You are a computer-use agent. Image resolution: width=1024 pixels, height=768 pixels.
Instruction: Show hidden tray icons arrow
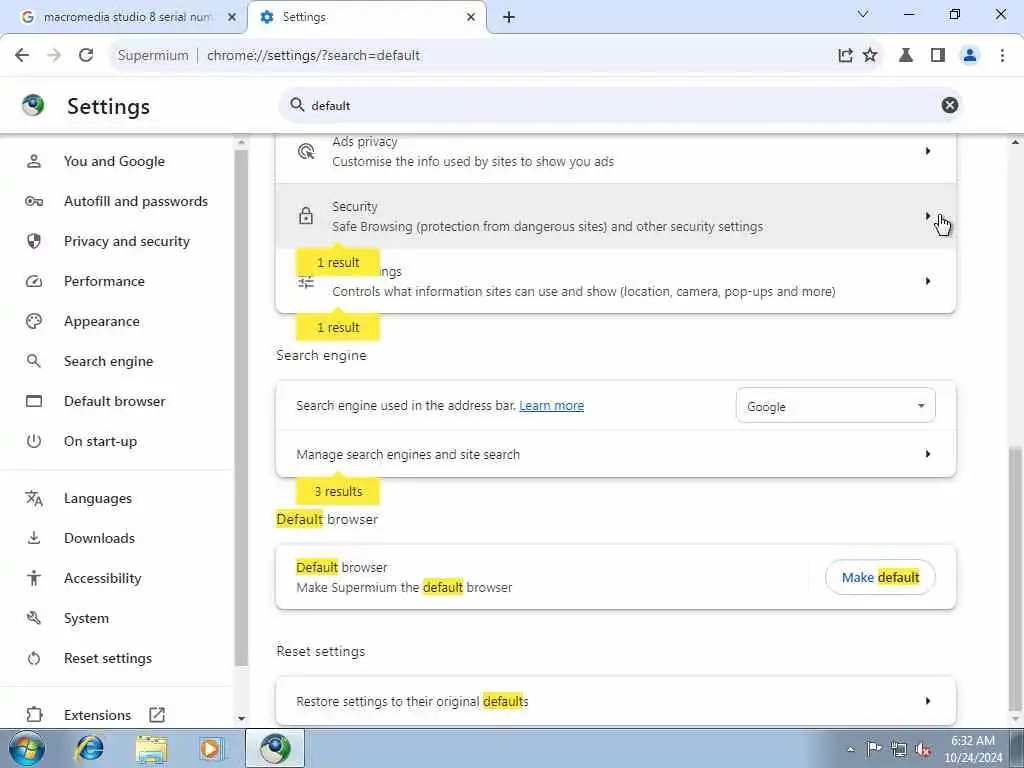pyautogui.click(x=851, y=750)
